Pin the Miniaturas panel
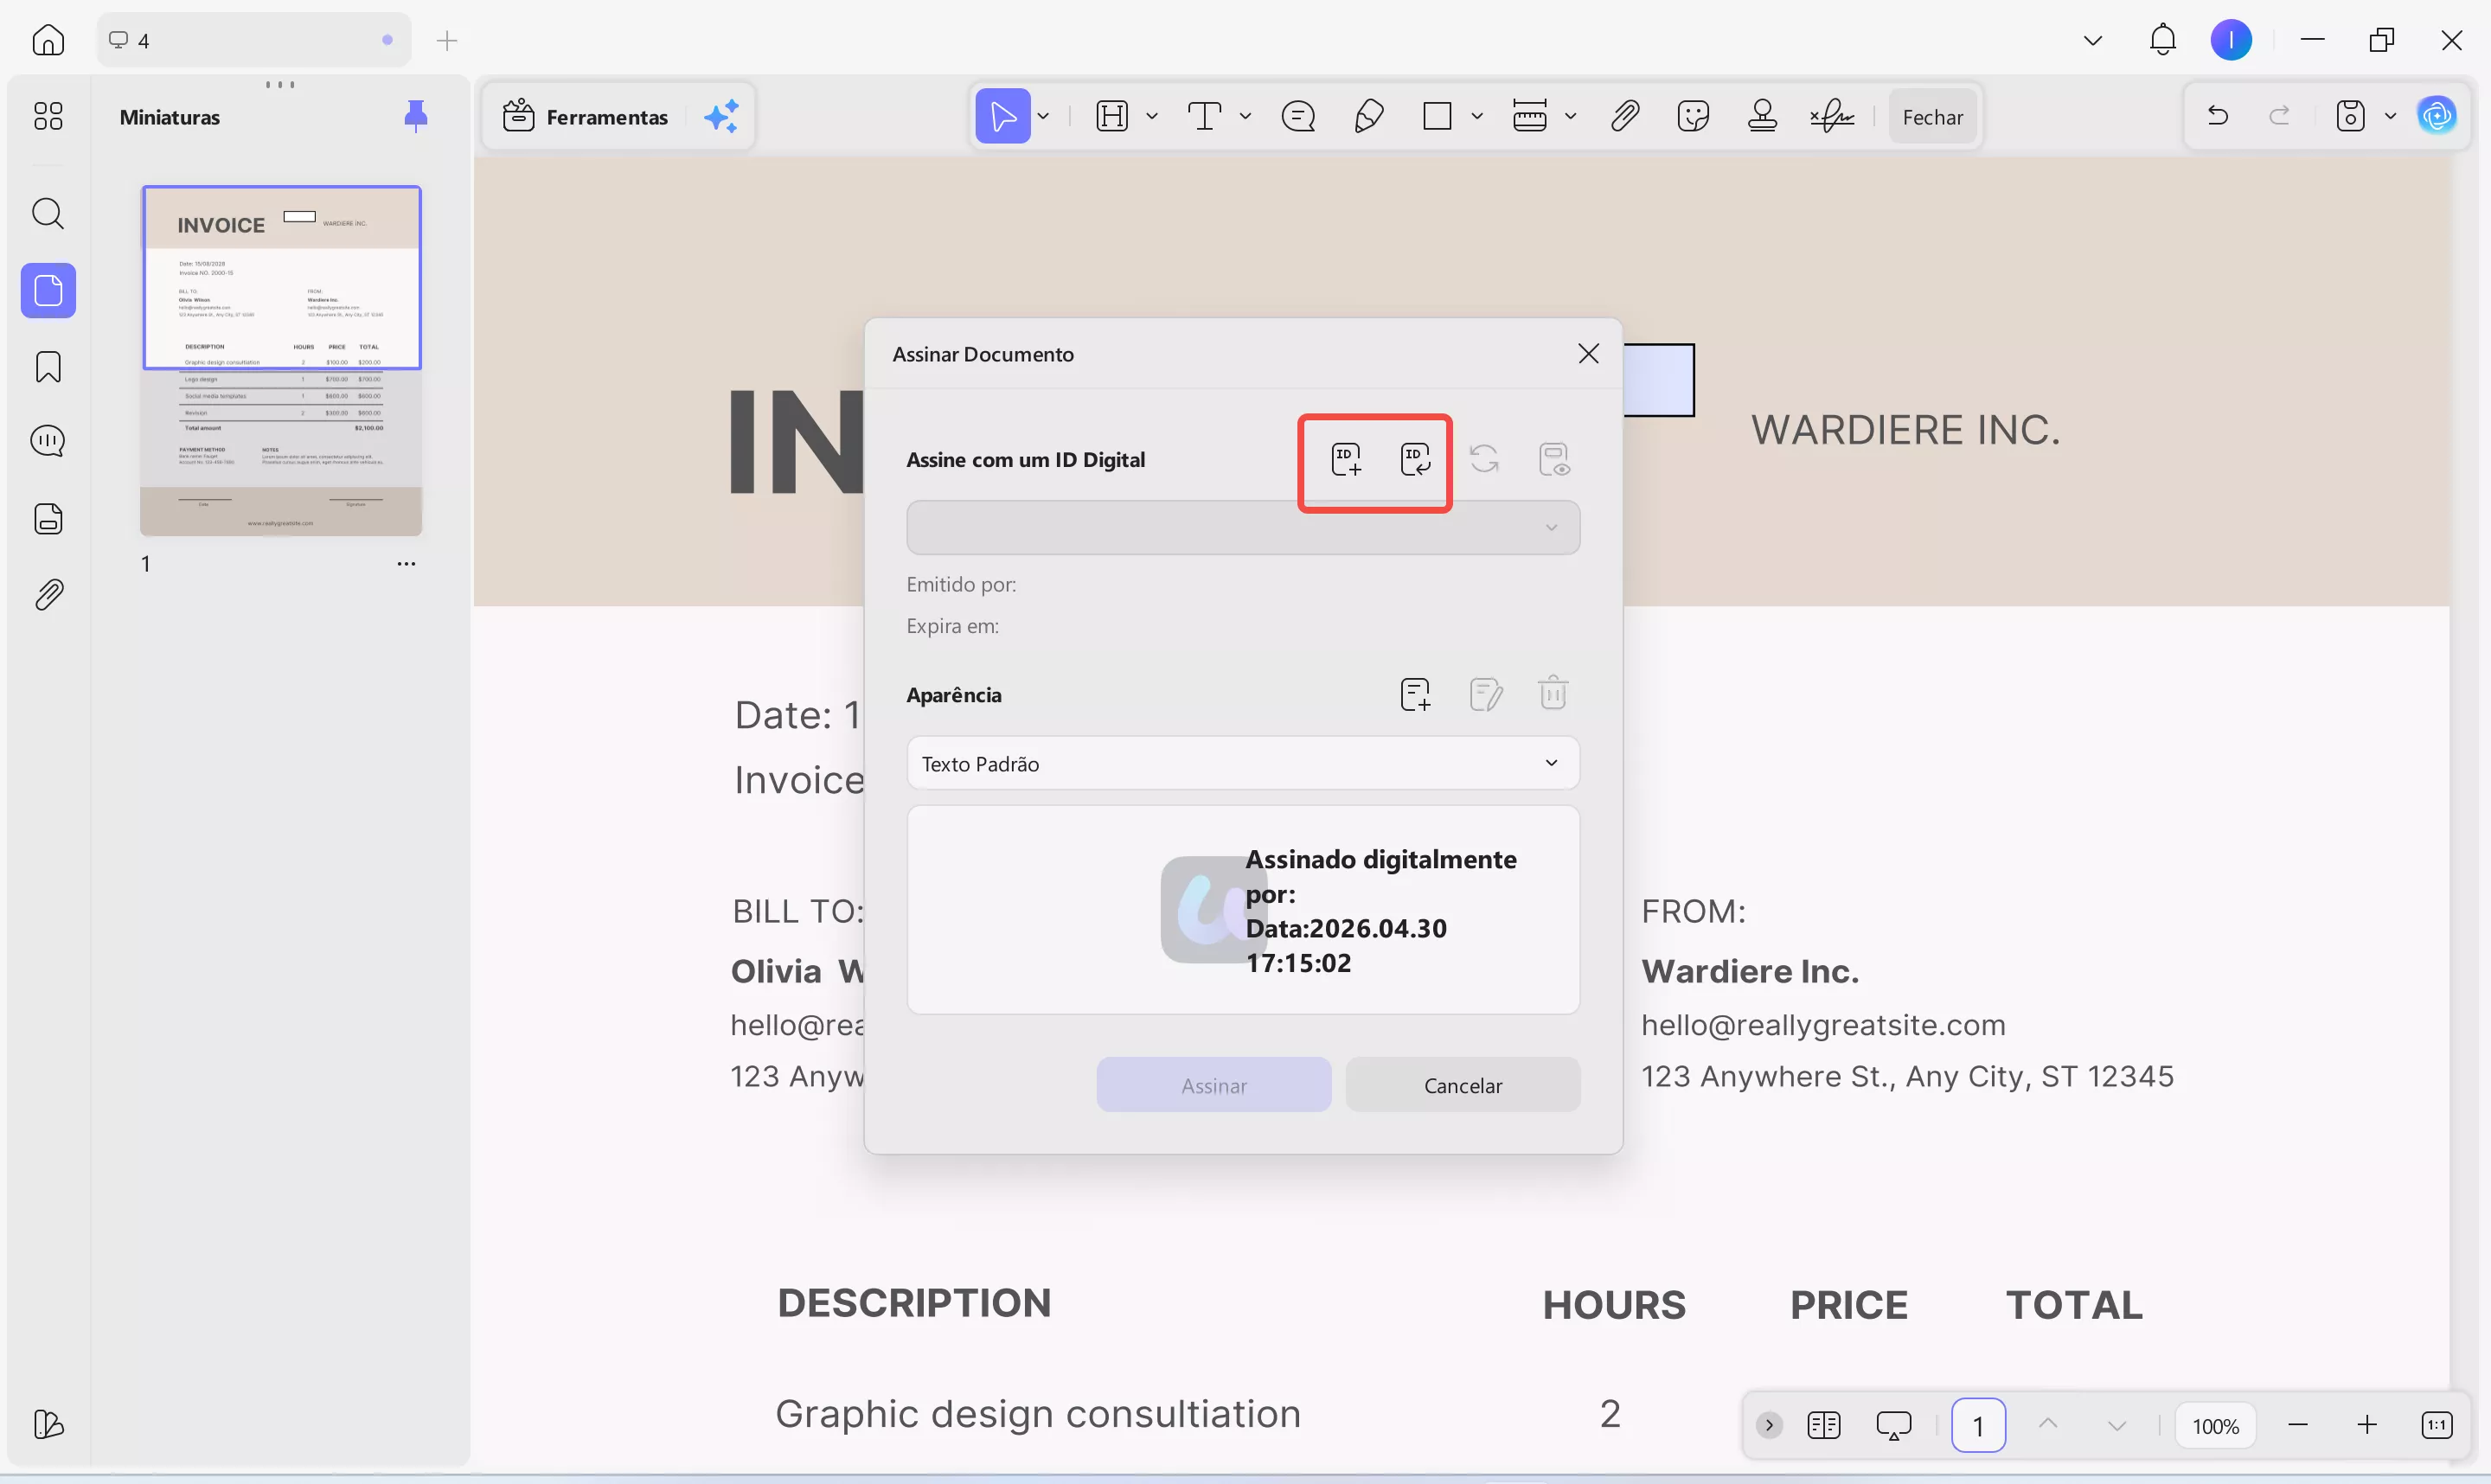2491x1484 pixels. (x=415, y=116)
